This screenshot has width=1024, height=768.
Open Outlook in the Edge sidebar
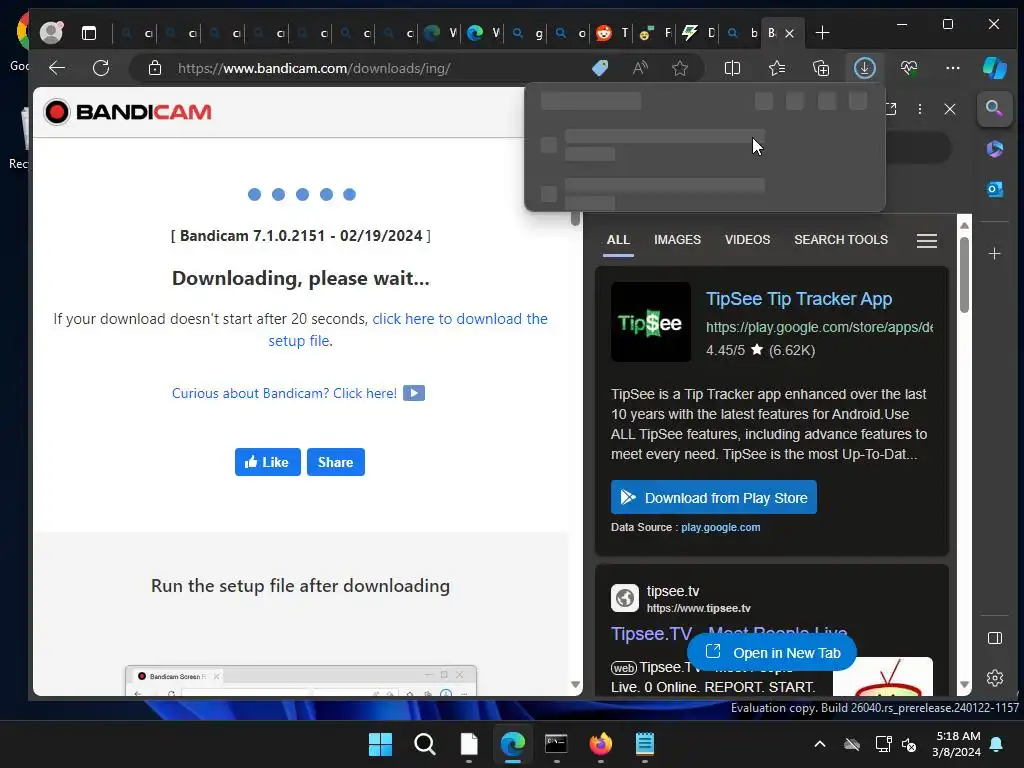995,189
